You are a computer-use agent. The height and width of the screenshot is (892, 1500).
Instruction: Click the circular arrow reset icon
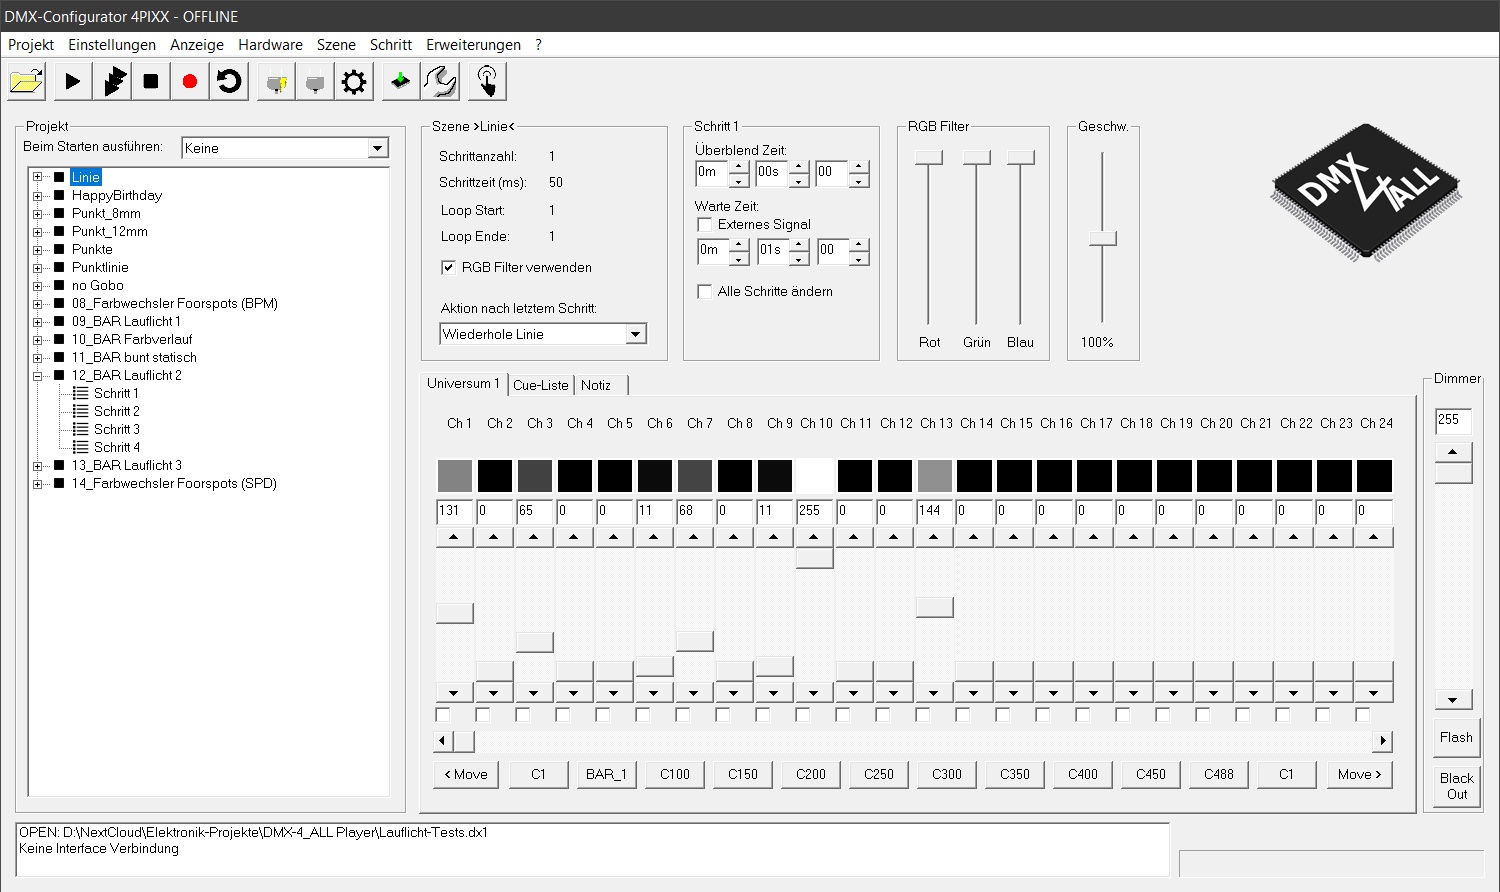[229, 81]
